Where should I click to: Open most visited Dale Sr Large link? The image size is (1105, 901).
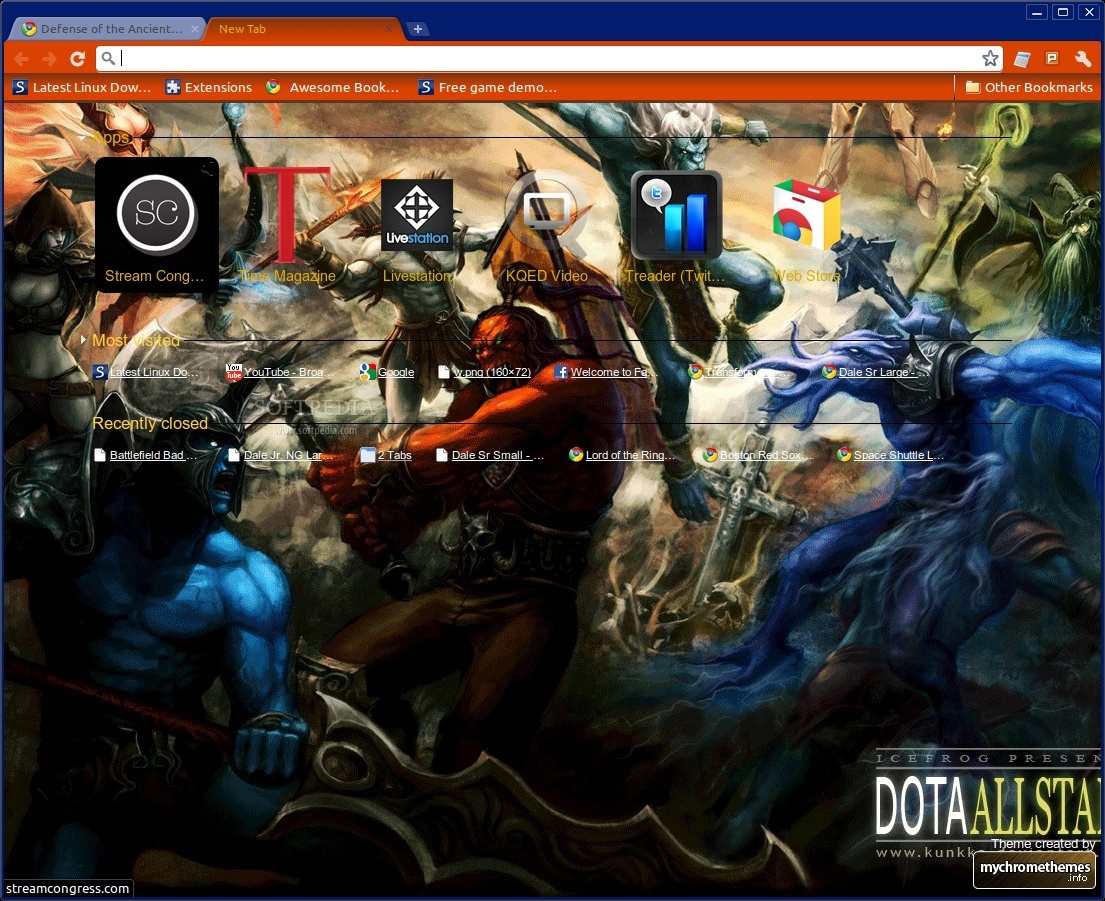[x=876, y=372]
